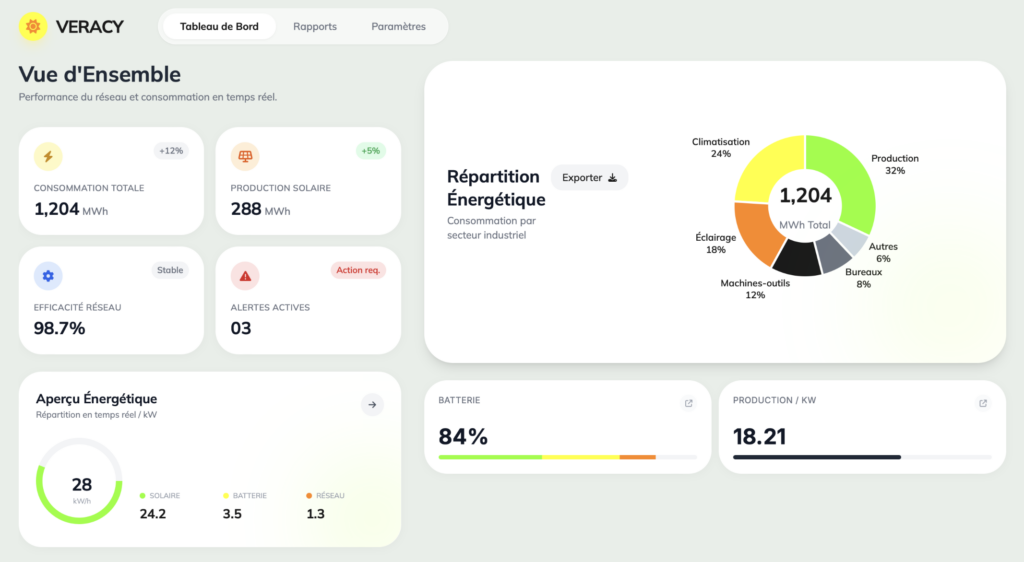Screen dimensions: 1024x562
Task: Select the +12% consumption badge
Action: (x=171, y=151)
